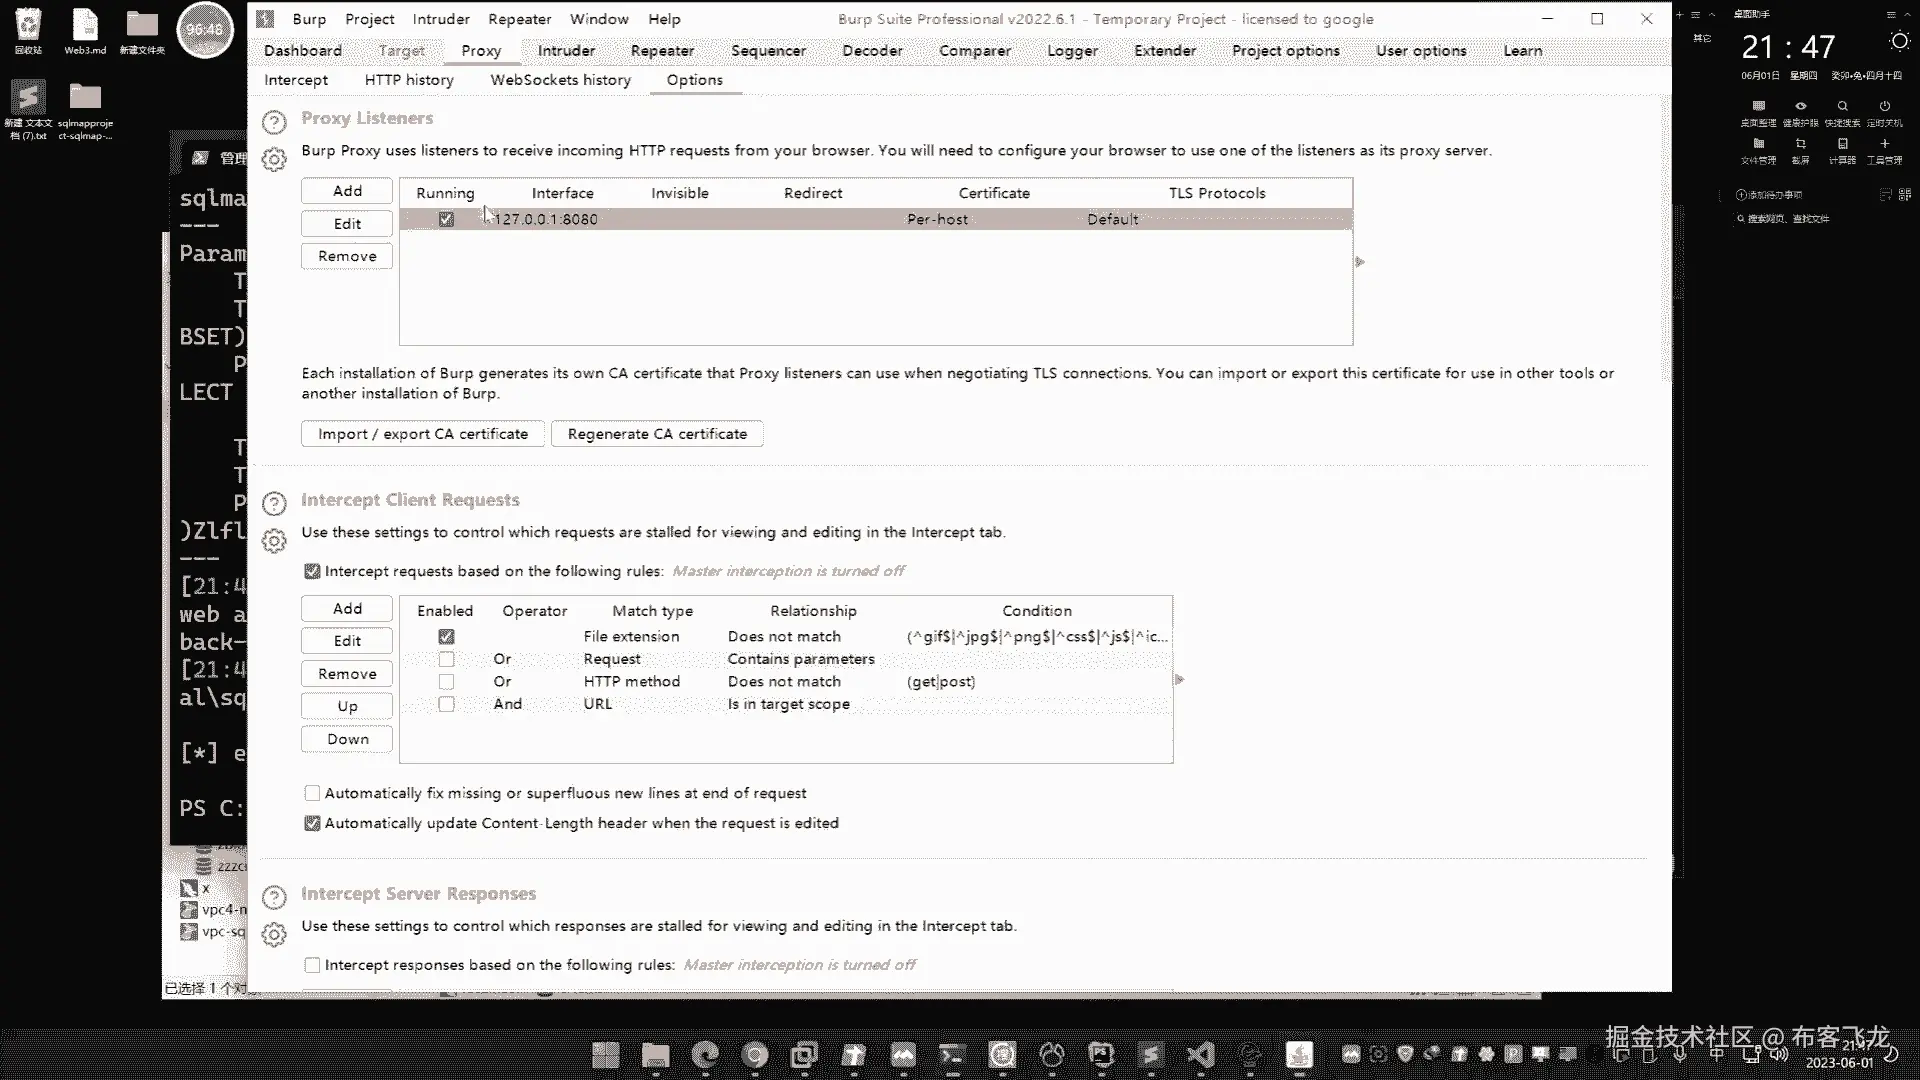Open Proxy Listeners help question icon
This screenshot has height=1080, width=1920.
pos(274,122)
